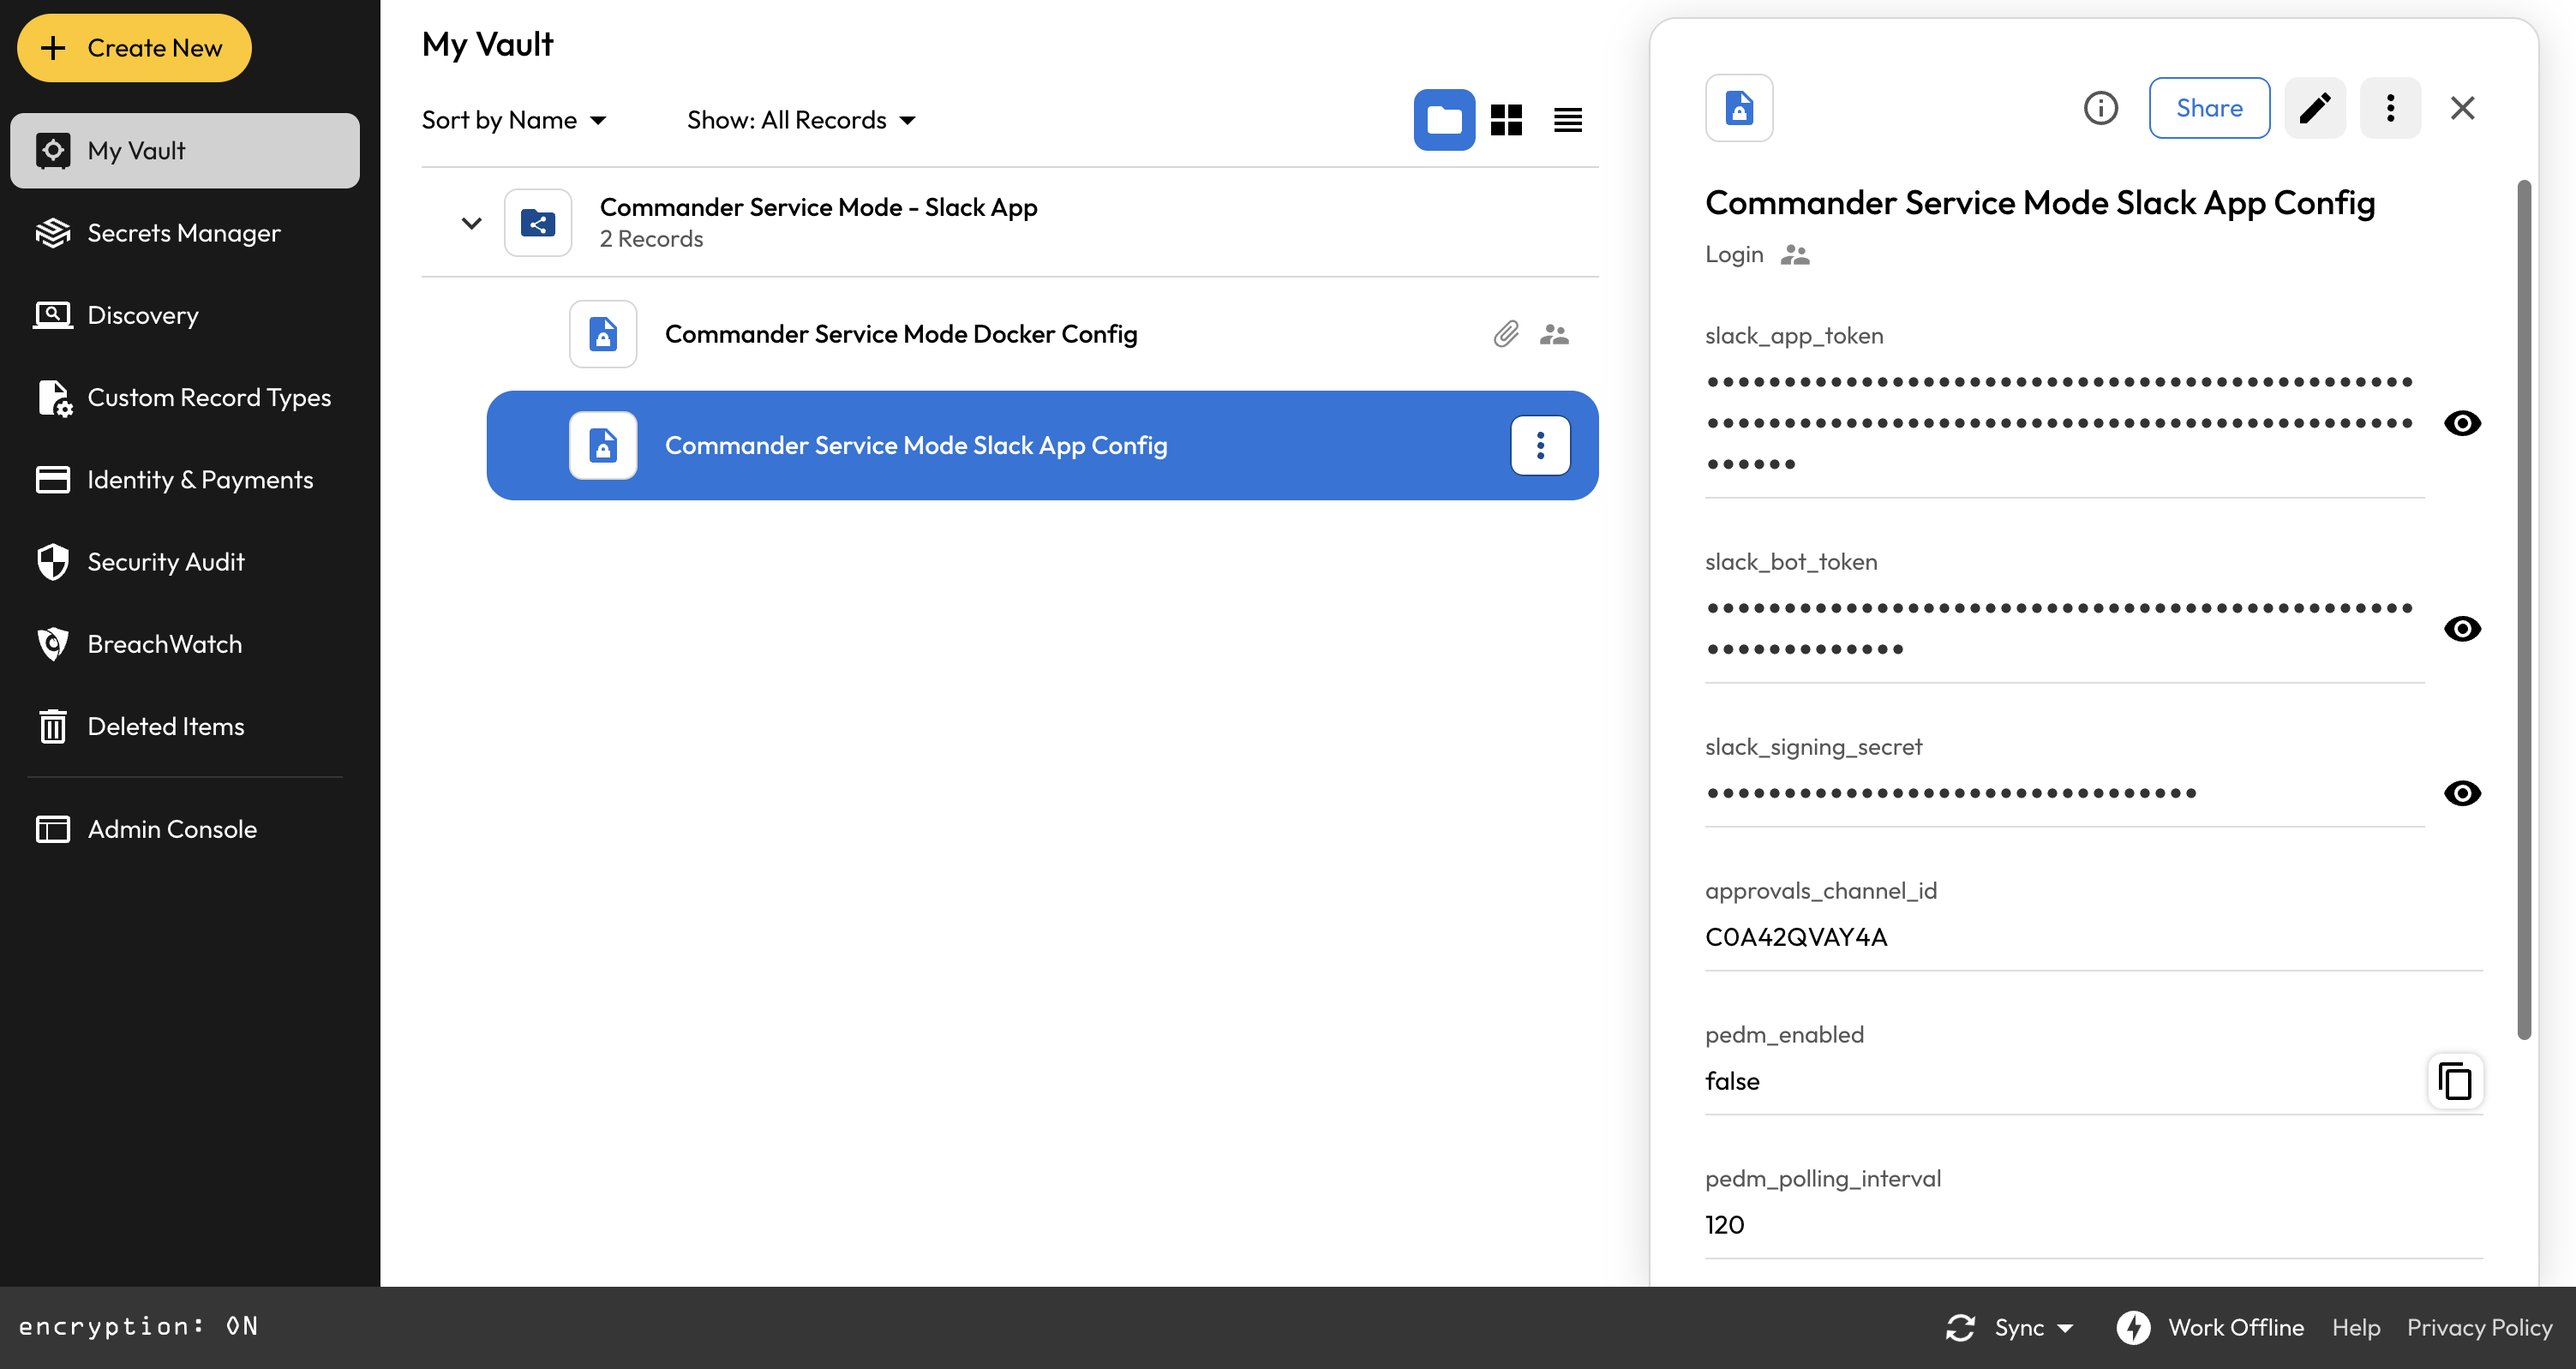Select Commander Service Mode Docker Config record
Screen dimensions: 2576x1369
pos(900,334)
